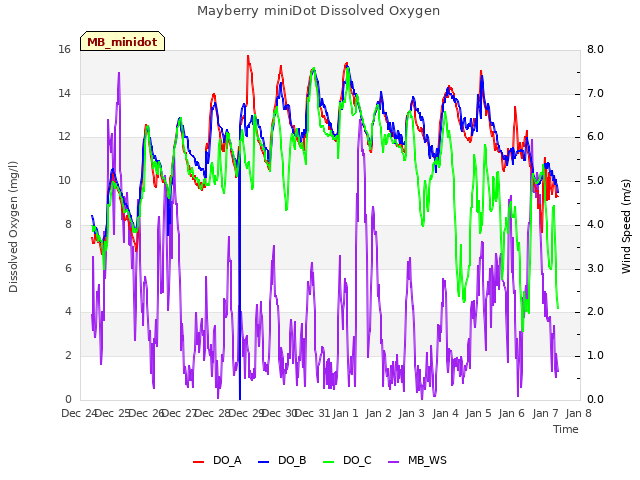Image resolution: width=640 pixels, height=480 pixels.
Task: Click the Jan 6 x-axis tick label
Action: coord(511,413)
